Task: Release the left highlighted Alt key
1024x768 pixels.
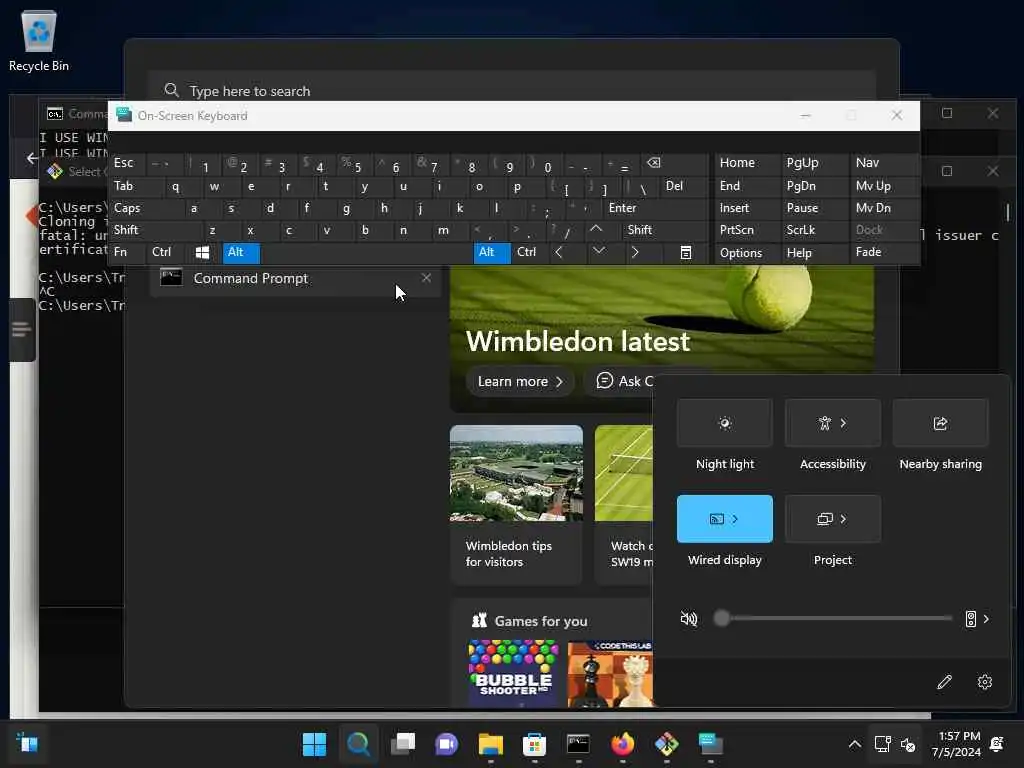Action: pyautogui.click(x=241, y=252)
